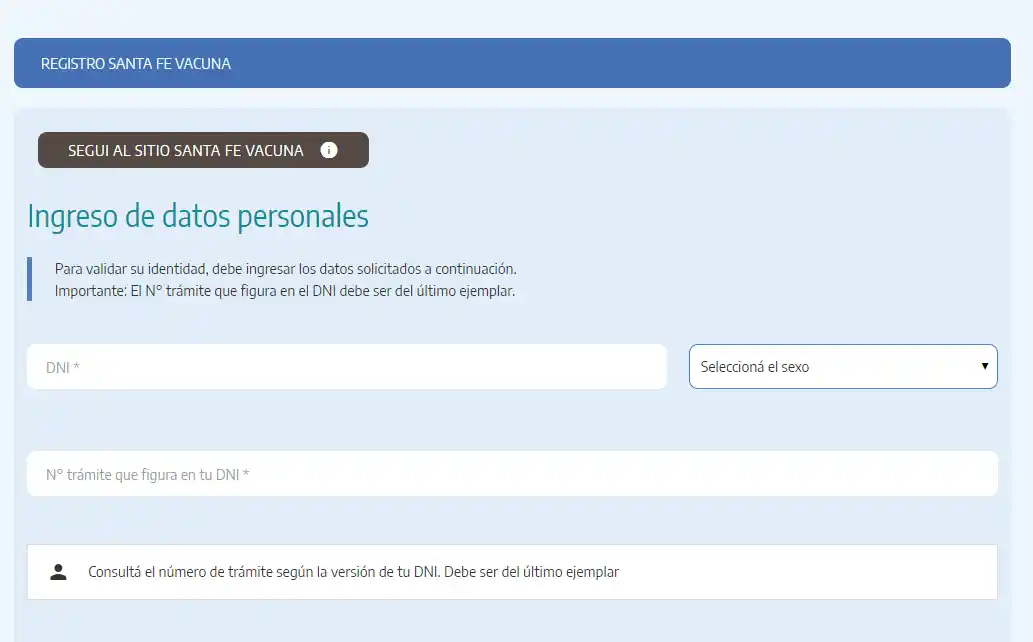The height and width of the screenshot is (642, 1033).
Task: Click the dropdown arrow for sex selection
Action: 981,366
